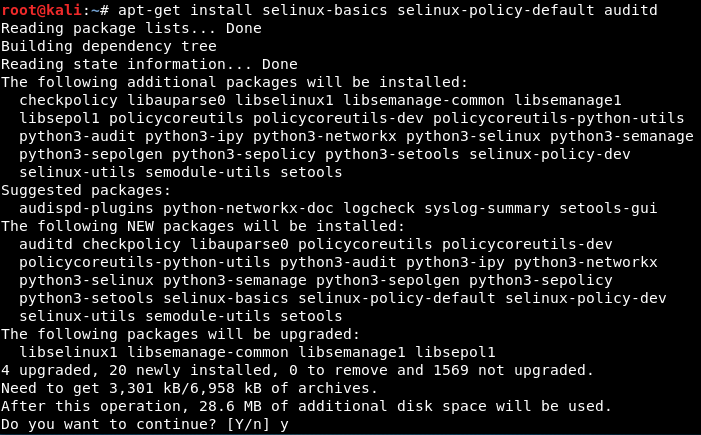
Task: Click selinux-policy-dev in the NEW packages list
Action: coord(586,298)
